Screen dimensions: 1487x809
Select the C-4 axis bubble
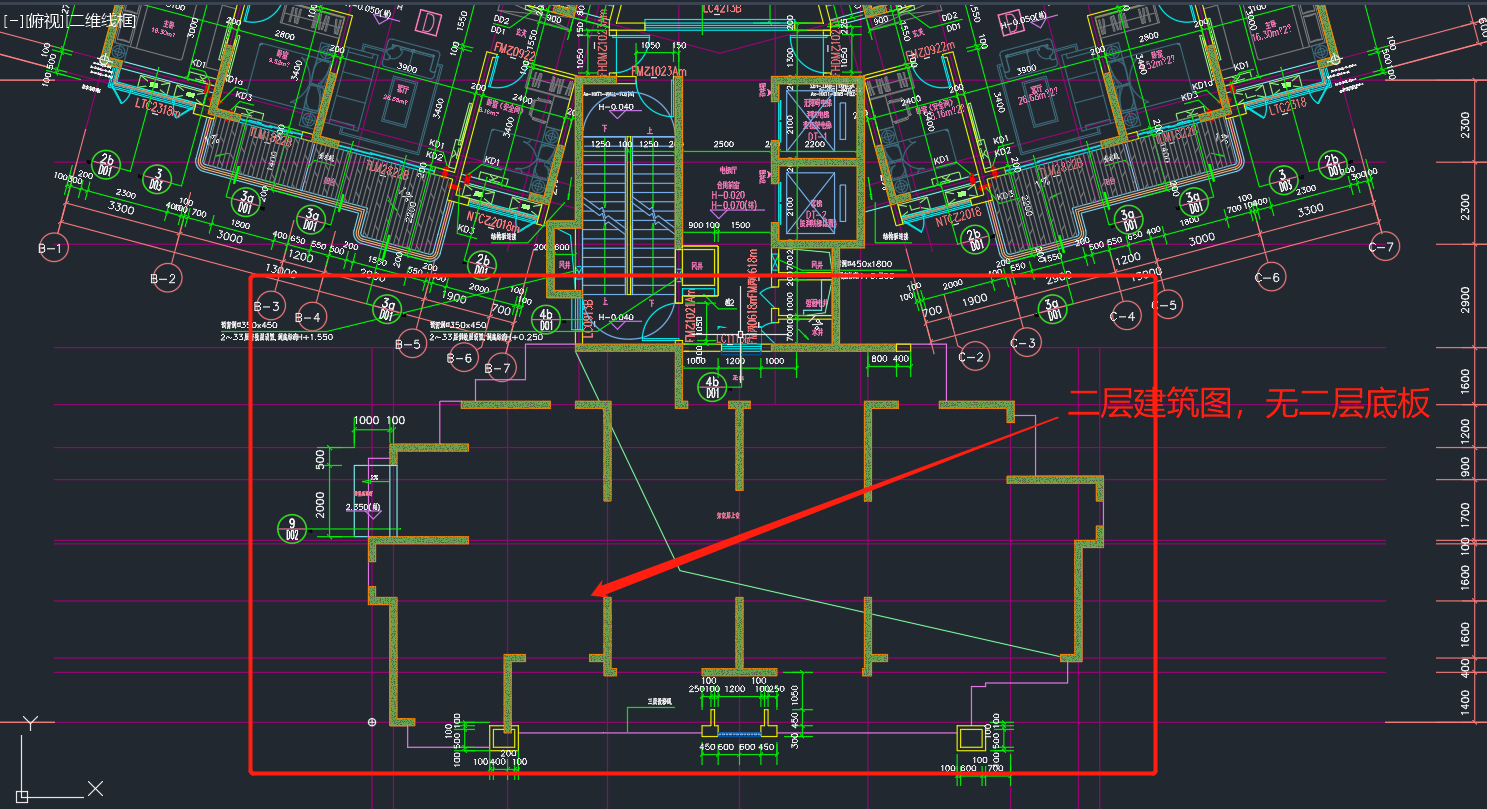tap(1124, 316)
